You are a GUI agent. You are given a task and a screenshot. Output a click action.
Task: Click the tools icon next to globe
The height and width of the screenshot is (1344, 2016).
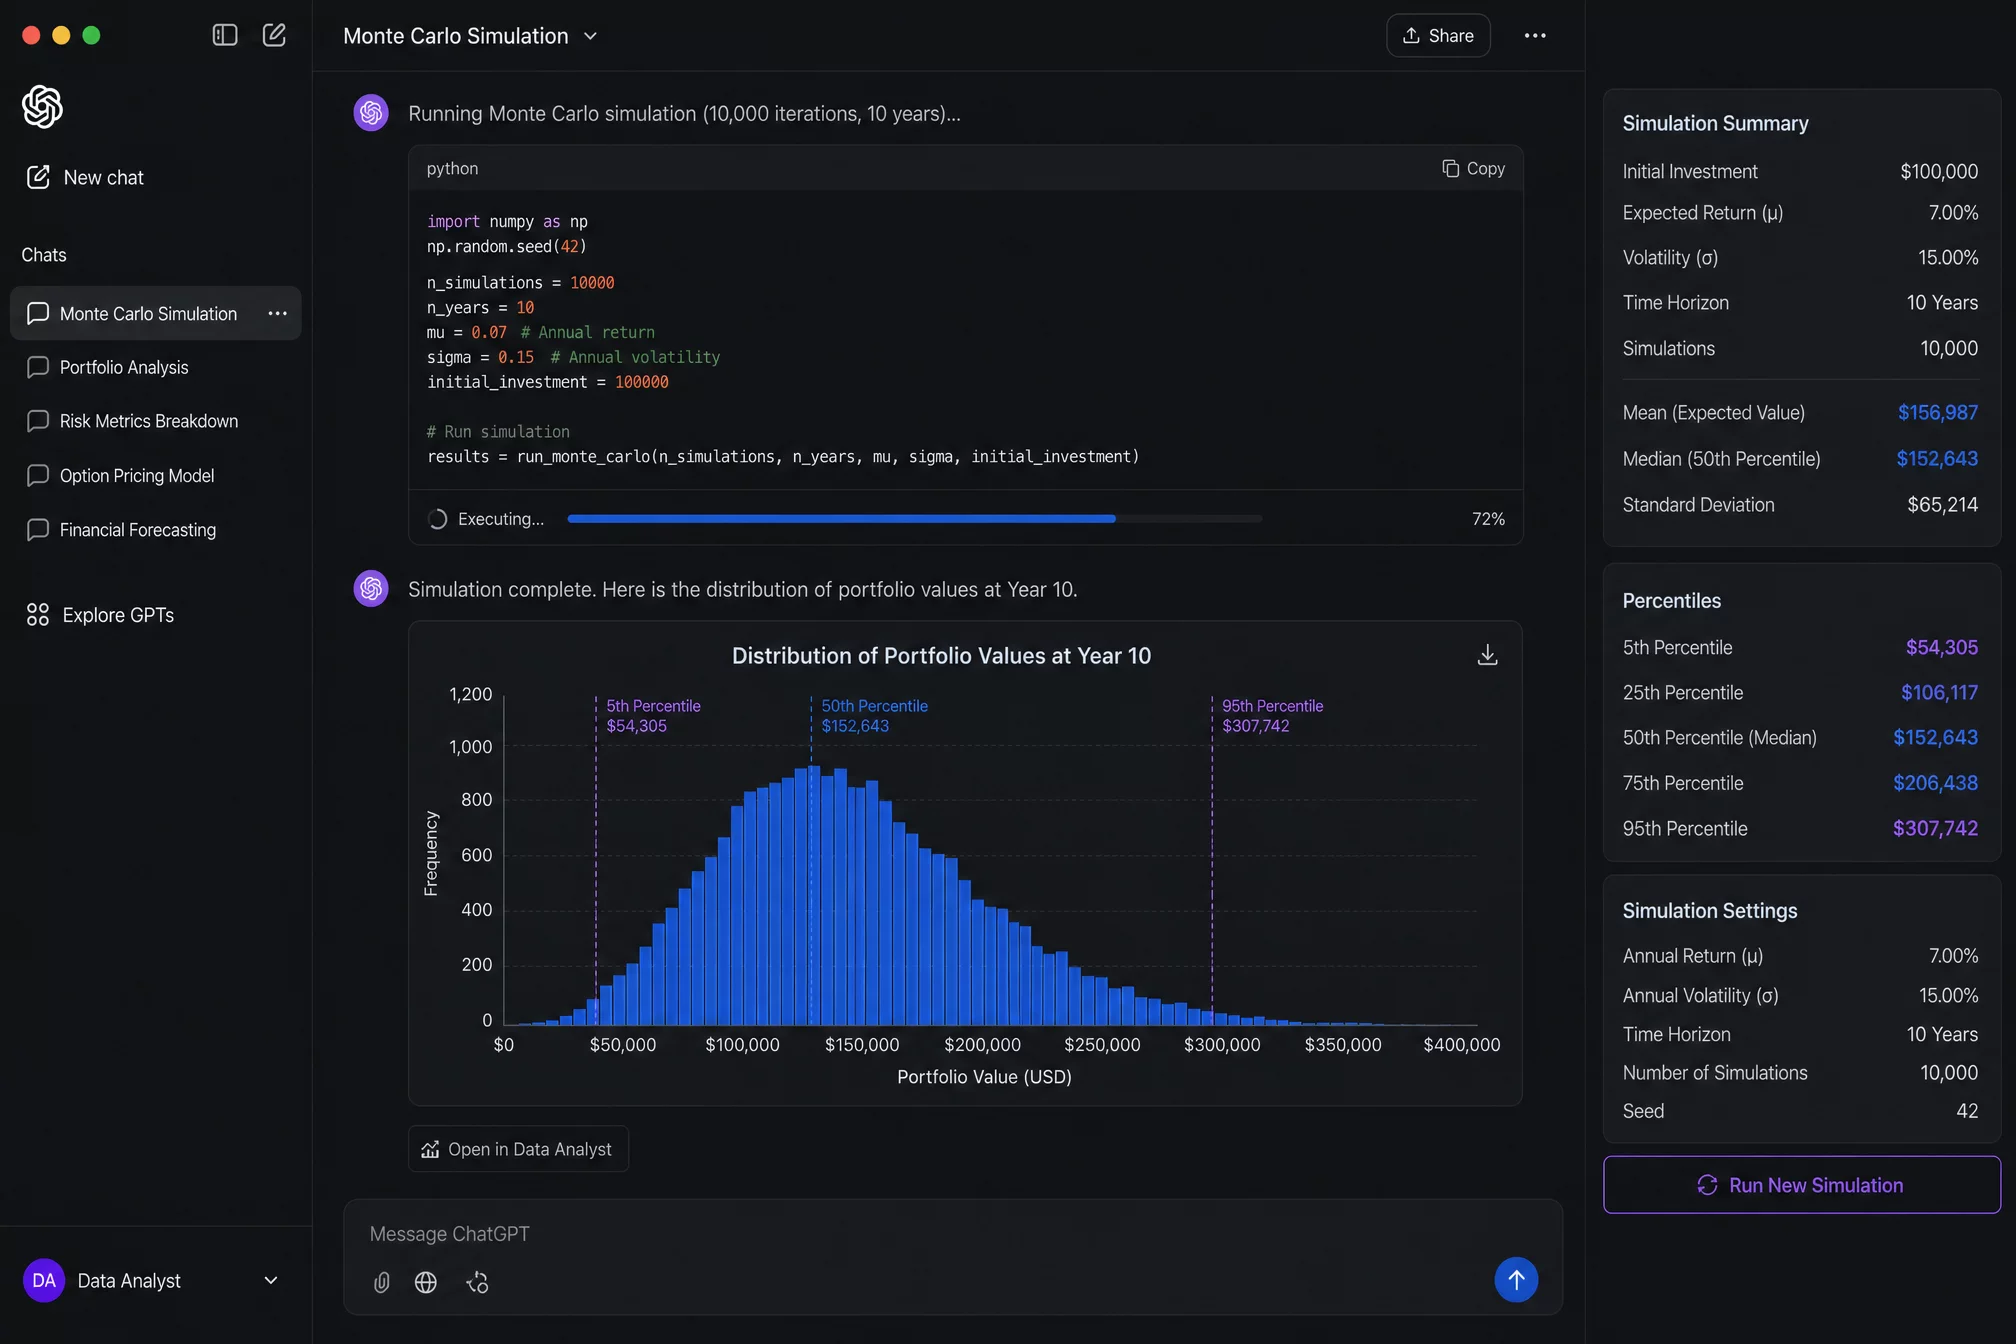[x=478, y=1282]
